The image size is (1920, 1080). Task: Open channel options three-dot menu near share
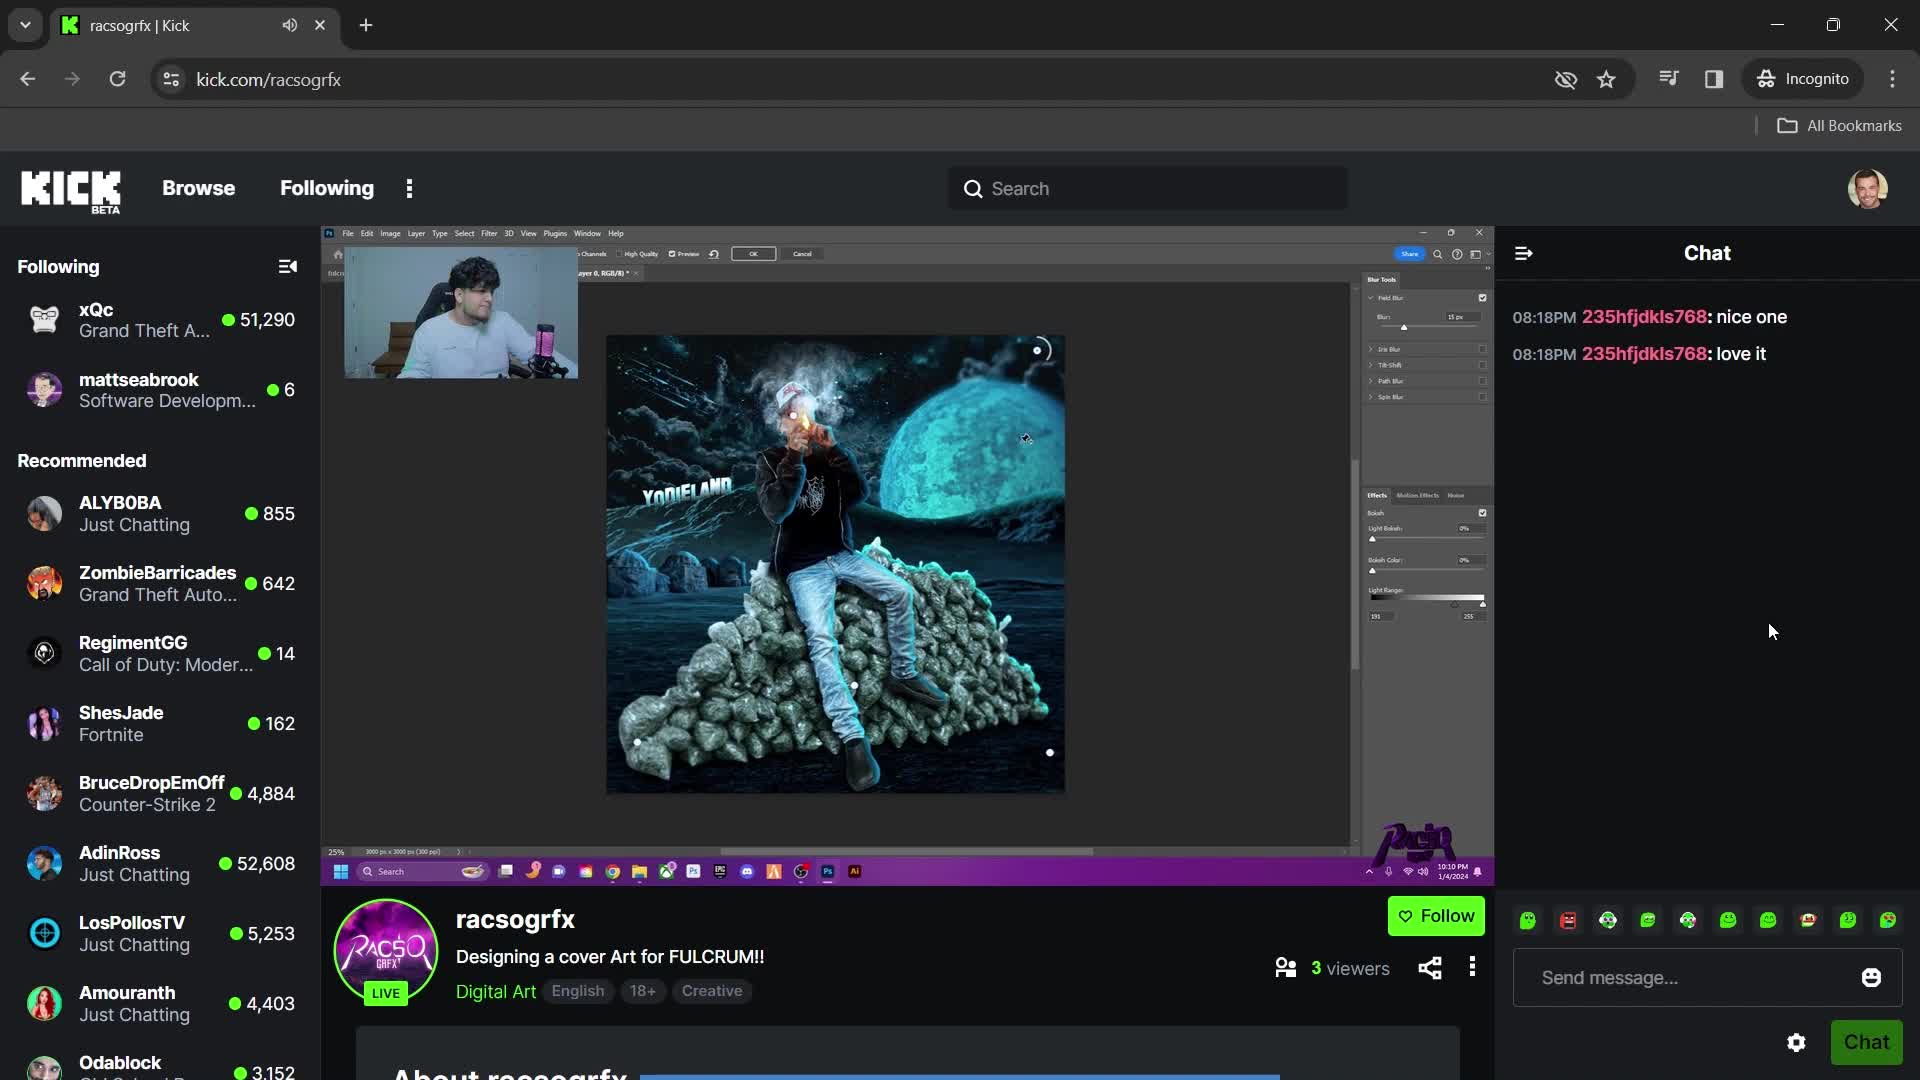click(1472, 967)
